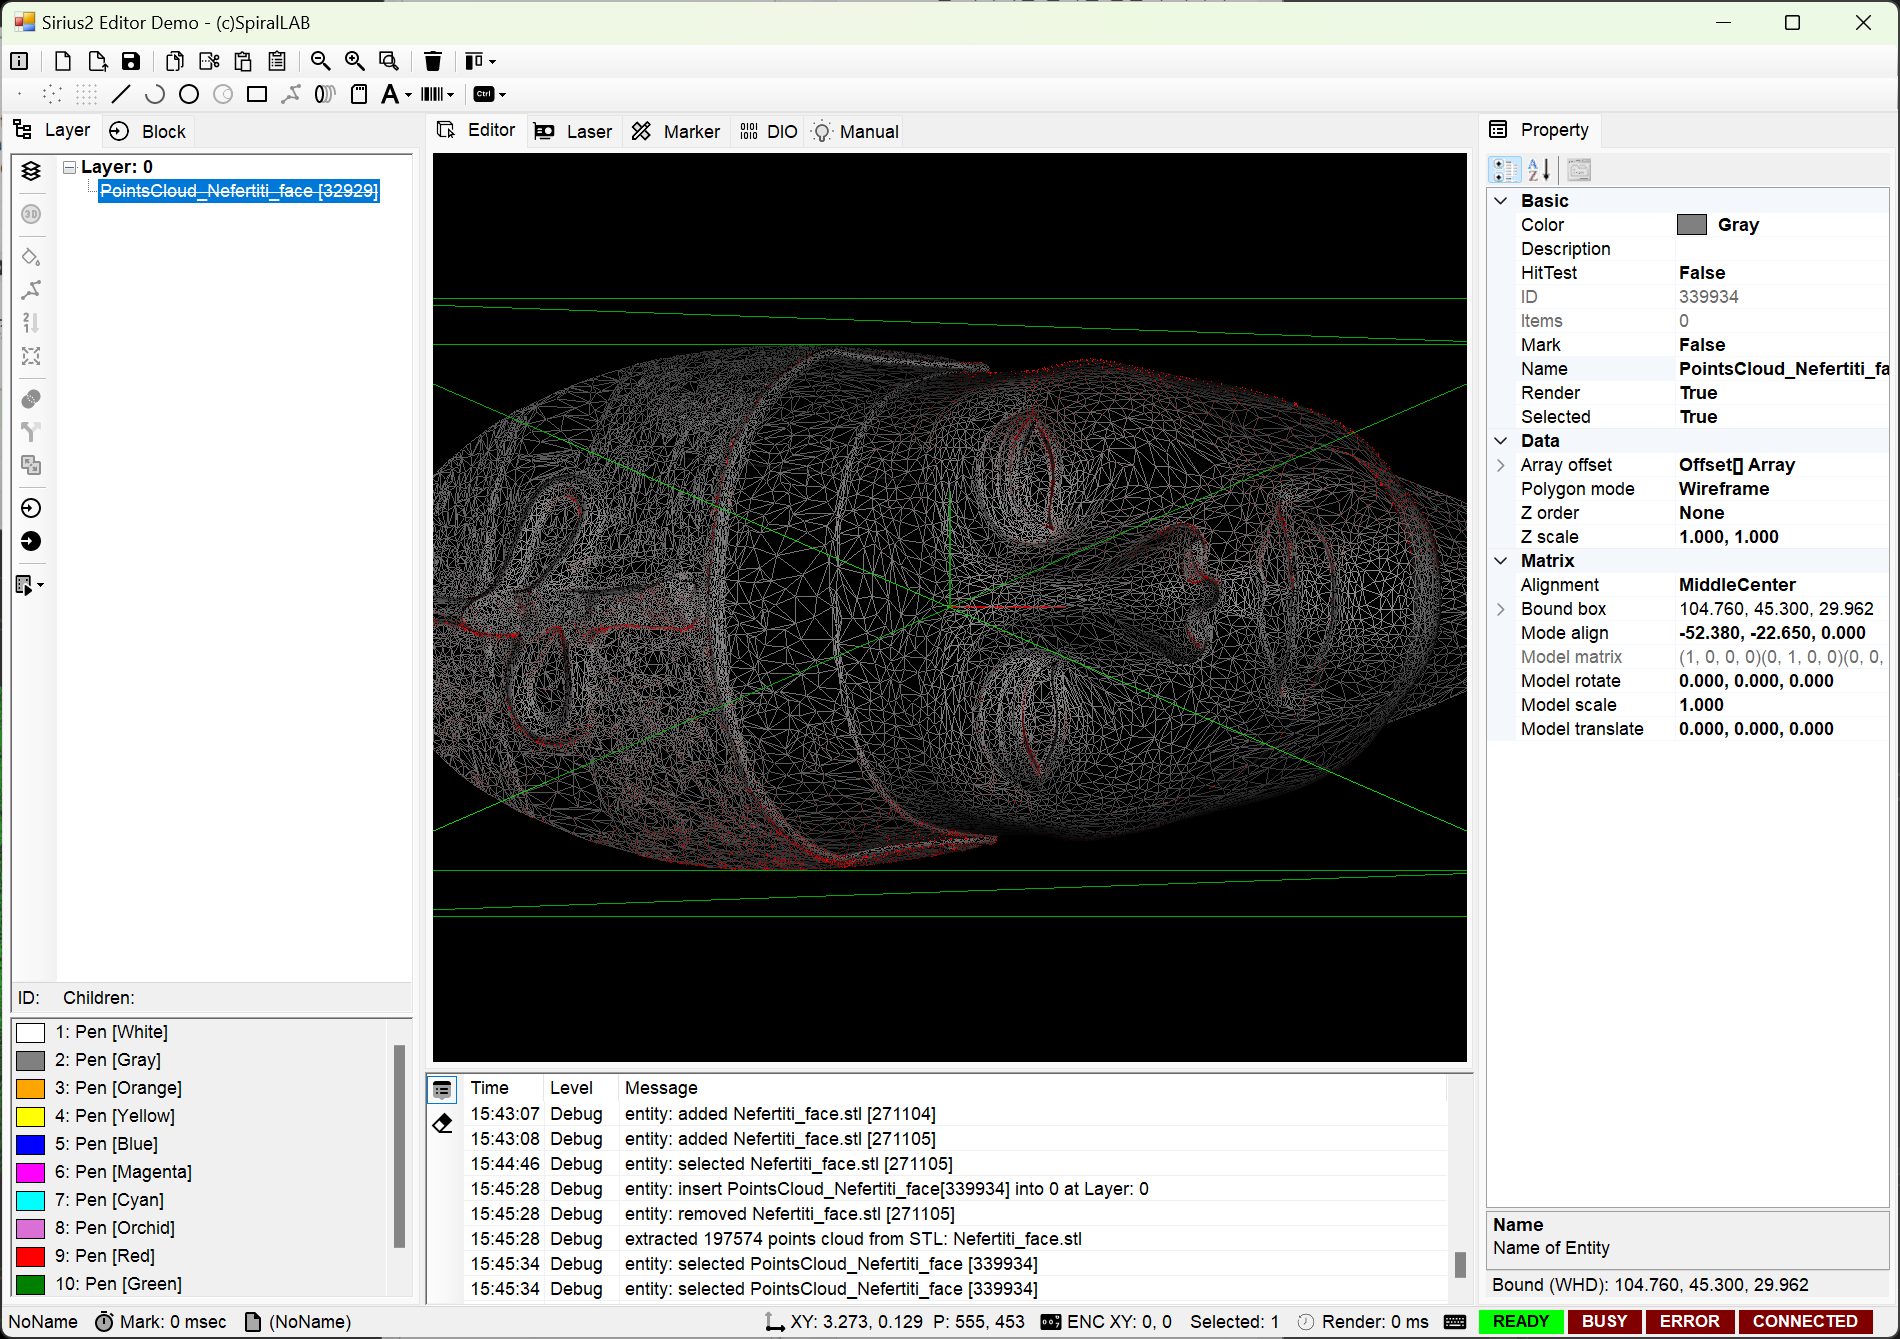Image resolution: width=1900 pixels, height=1339 pixels.
Task: Select PointsCloud_Nefertiti_face entity in tree
Action: point(239,191)
